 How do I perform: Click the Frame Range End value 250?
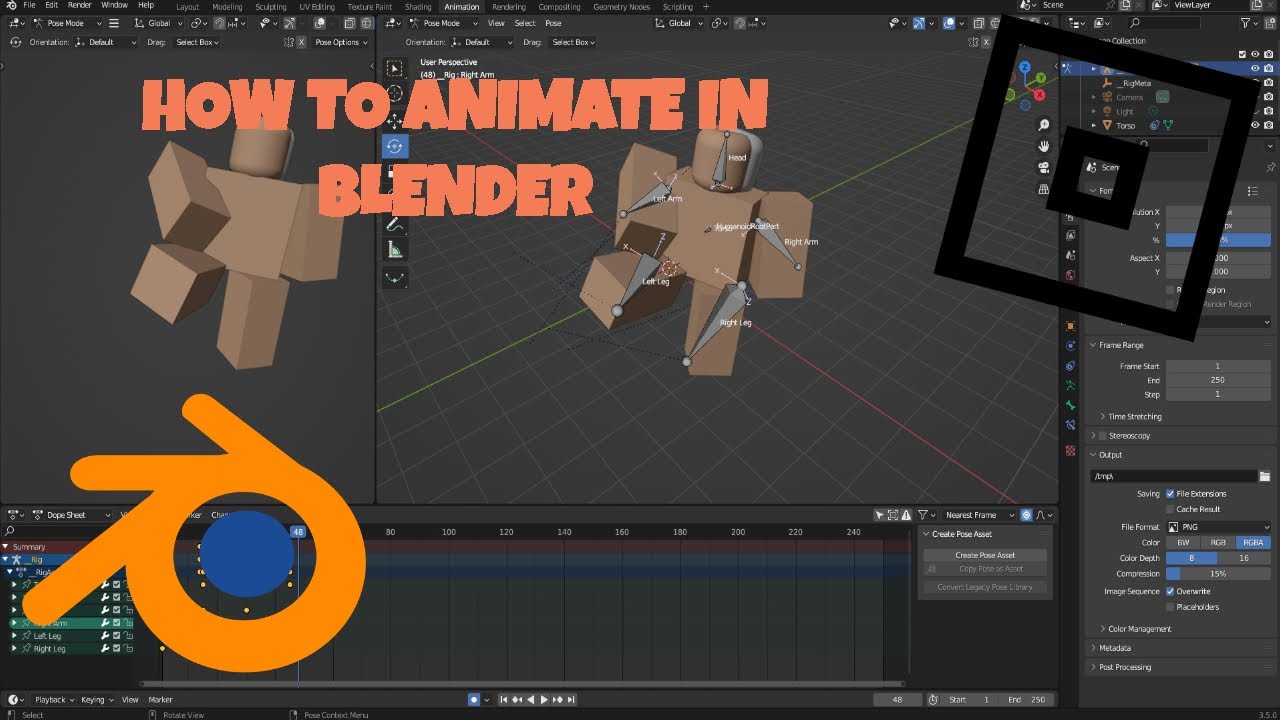(x=1218, y=380)
